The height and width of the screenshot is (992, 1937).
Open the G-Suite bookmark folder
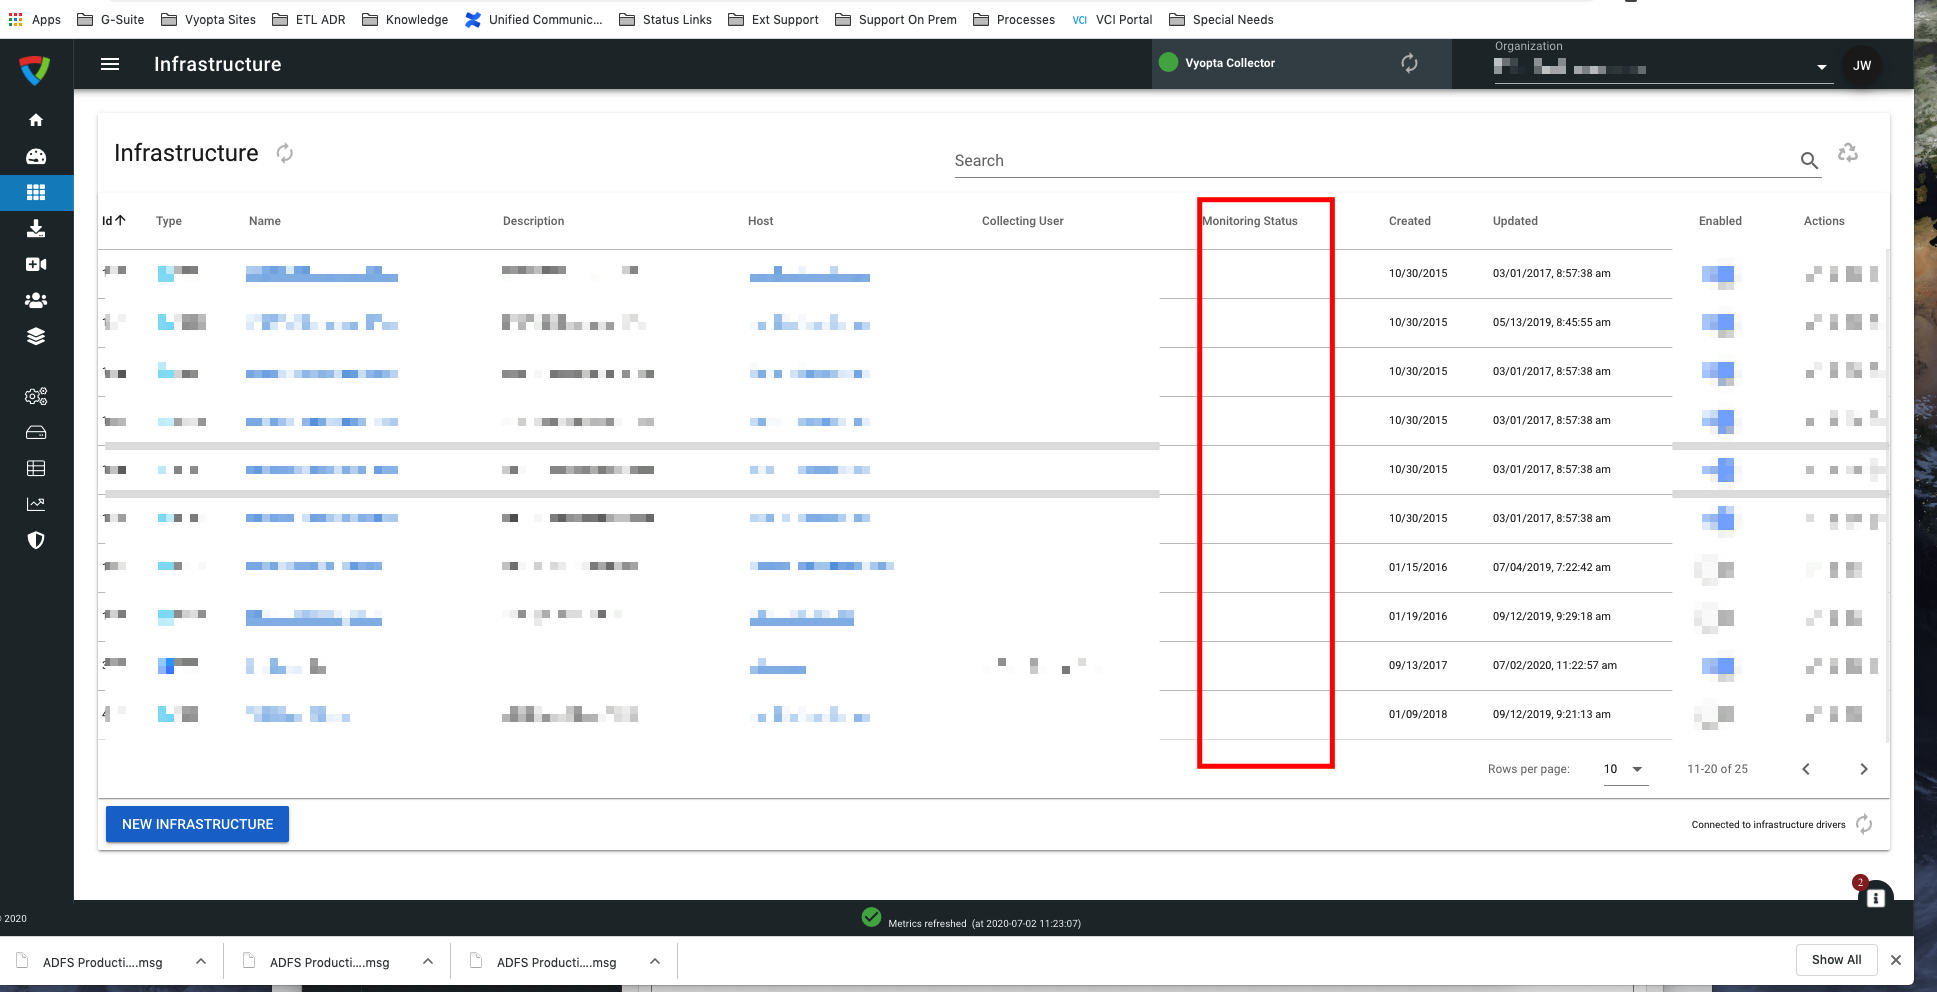(x=111, y=19)
